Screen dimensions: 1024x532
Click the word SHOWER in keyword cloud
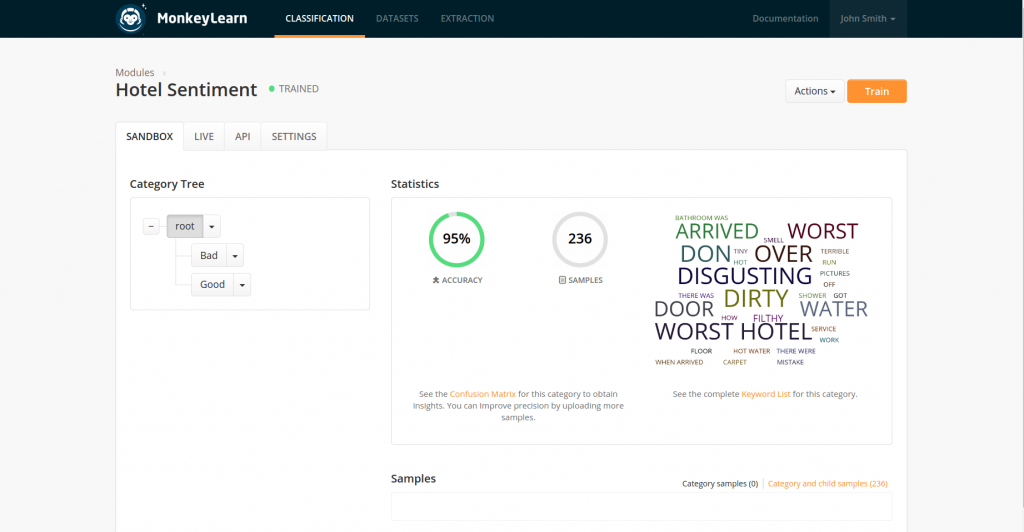point(812,296)
